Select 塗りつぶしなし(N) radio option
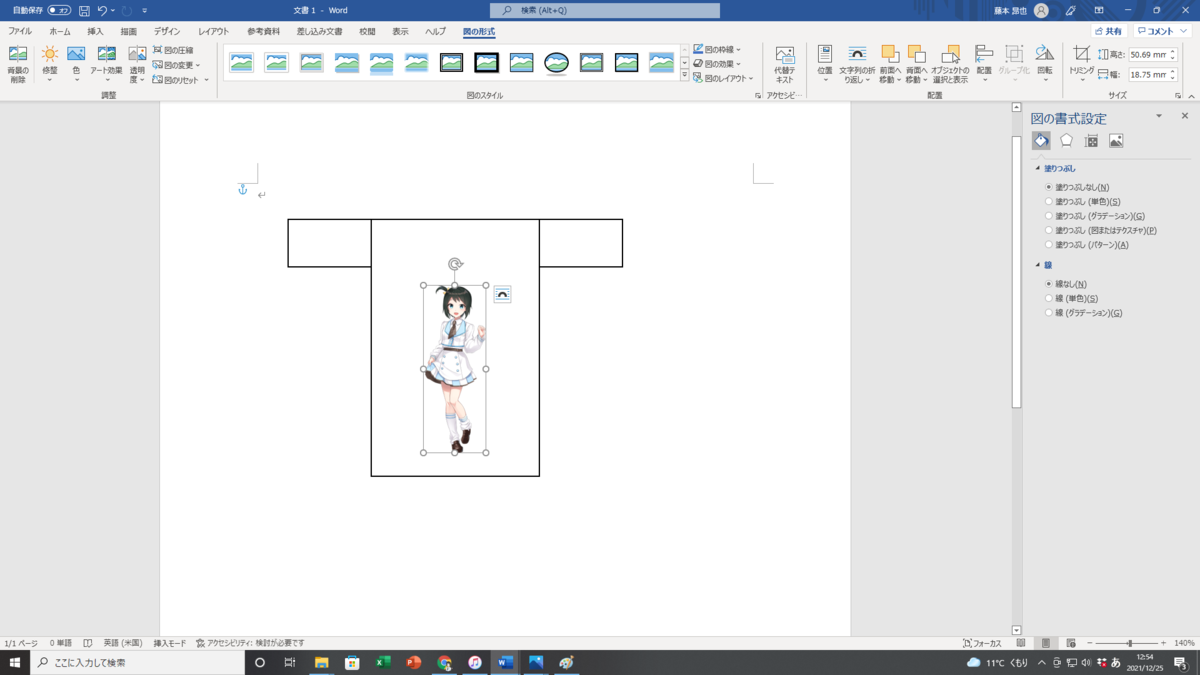Image resolution: width=1200 pixels, height=675 pixels. click(x=1077, y=187)
